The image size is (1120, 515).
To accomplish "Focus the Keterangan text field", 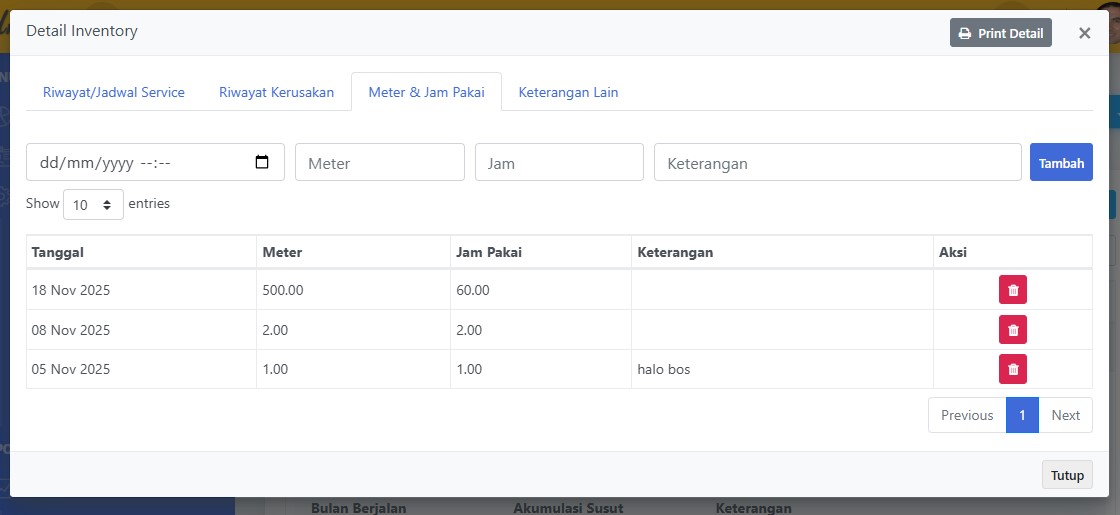I will 837,162.
